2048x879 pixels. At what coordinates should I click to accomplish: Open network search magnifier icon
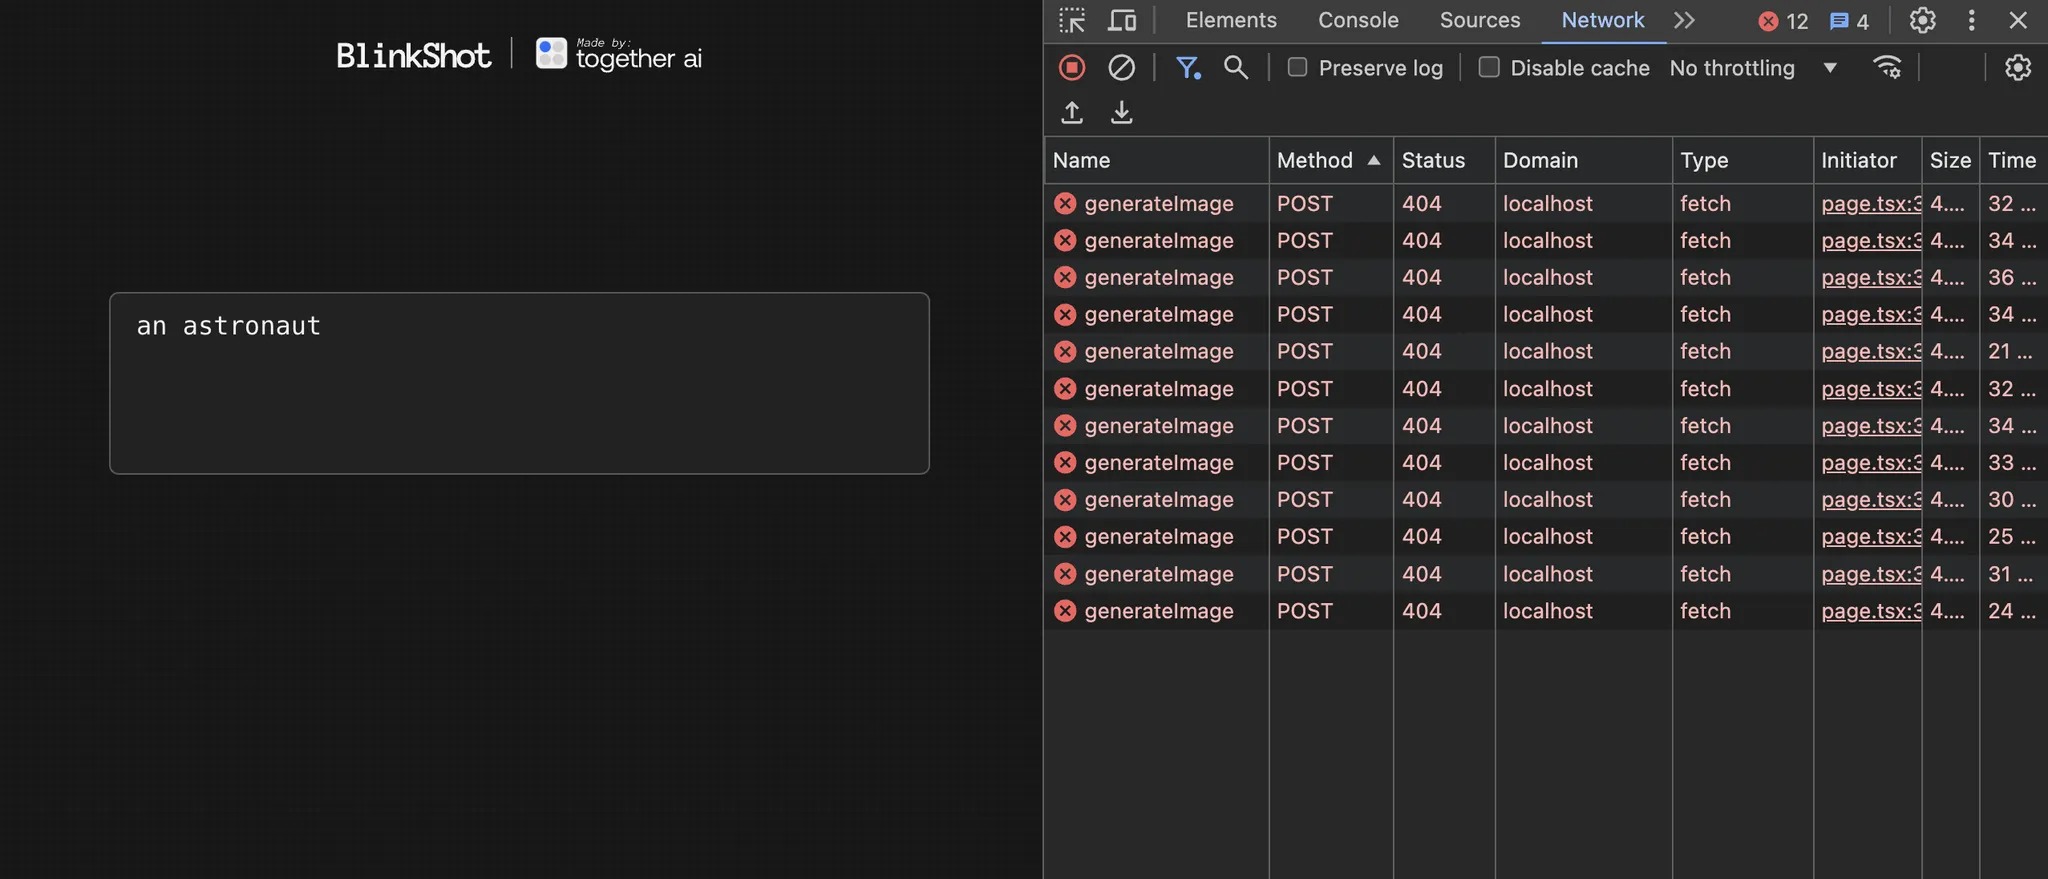(x=1236, y=68)
